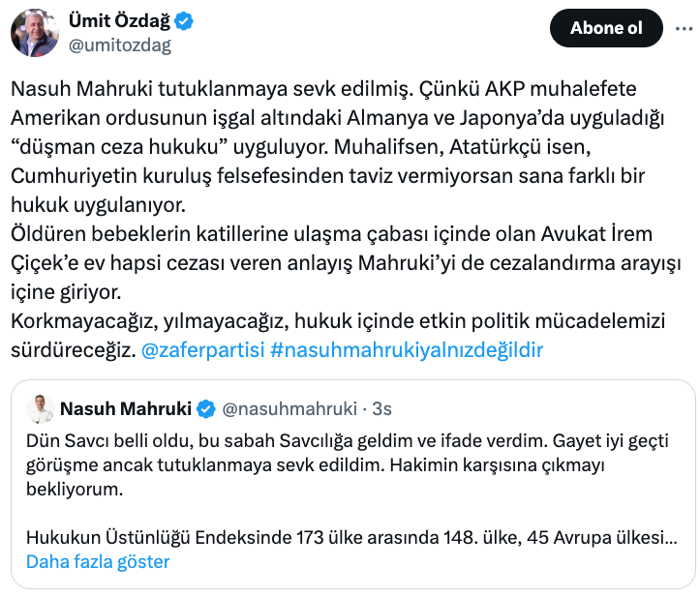Click the blue verified badge next to Ümit Özdağ
700x597 pixels.
(x=183, y=21)
